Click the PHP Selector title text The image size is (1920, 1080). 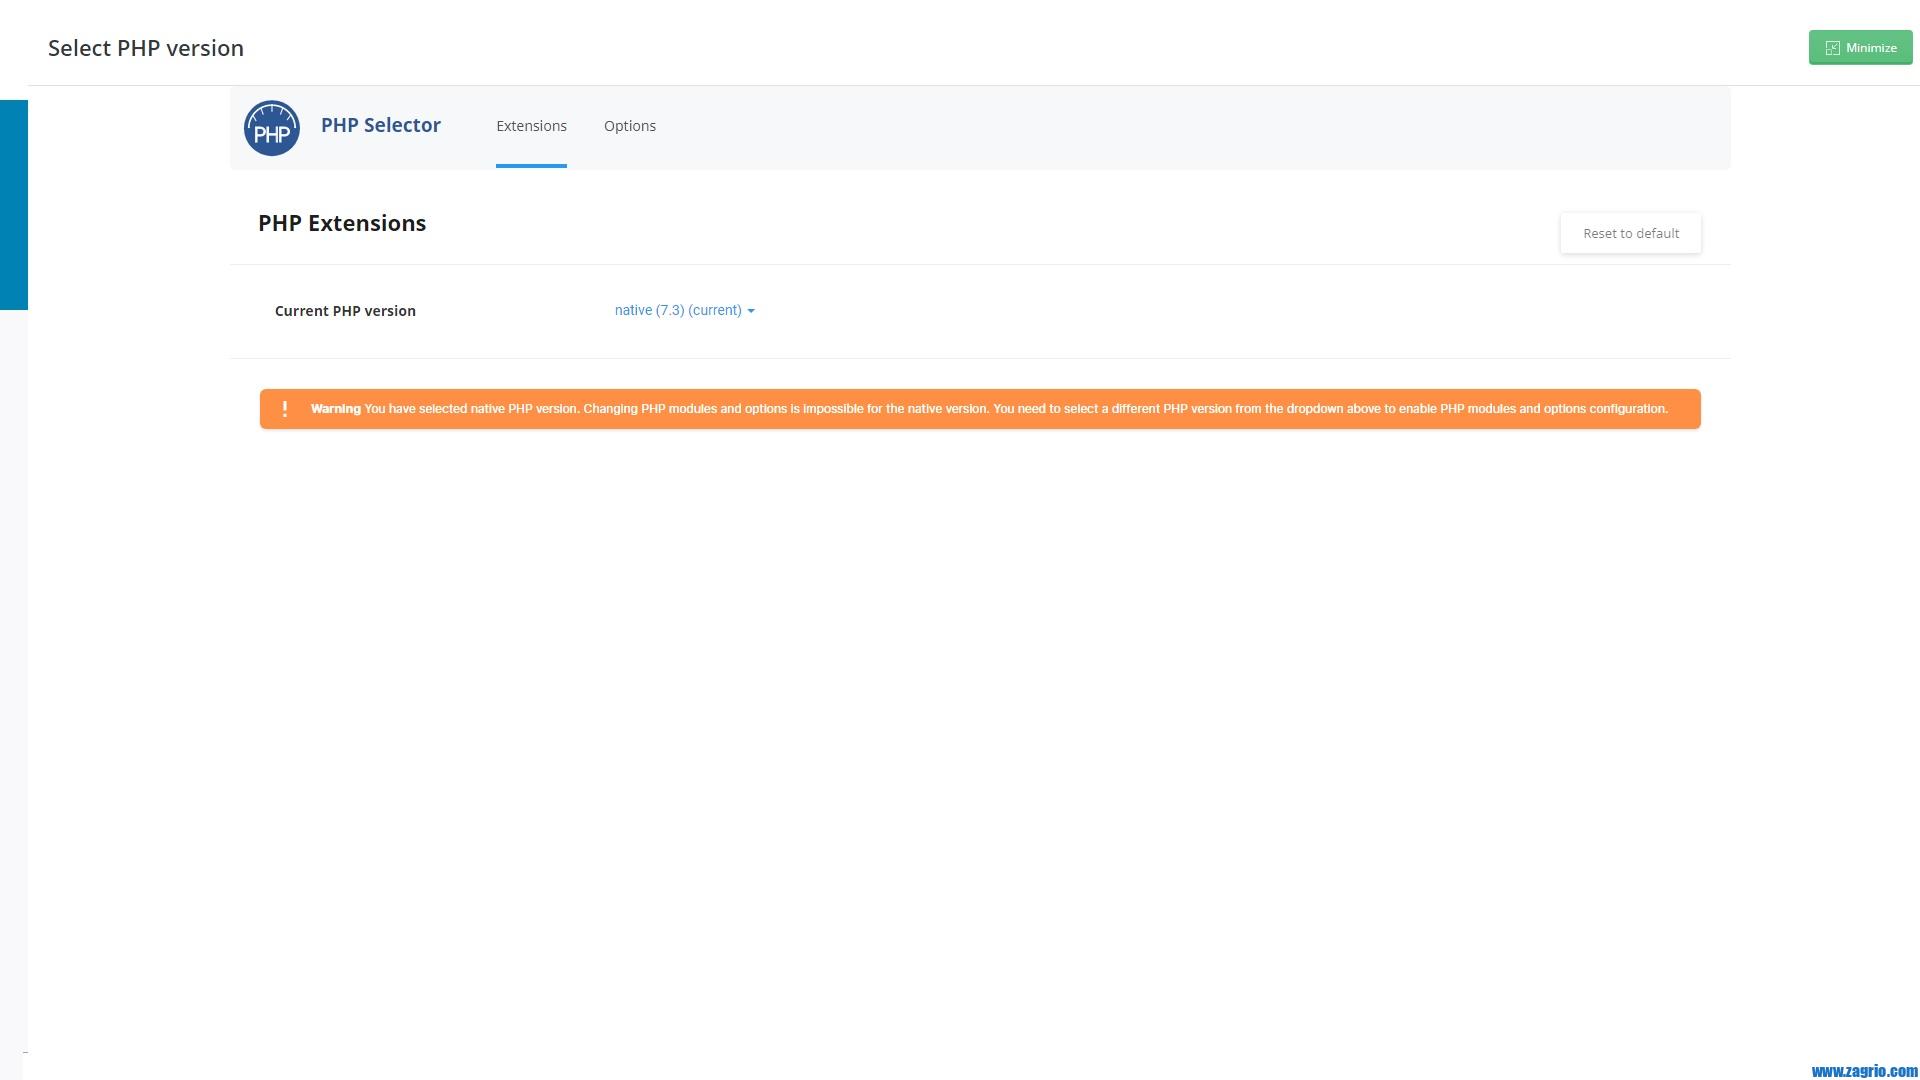pos(381,125)
